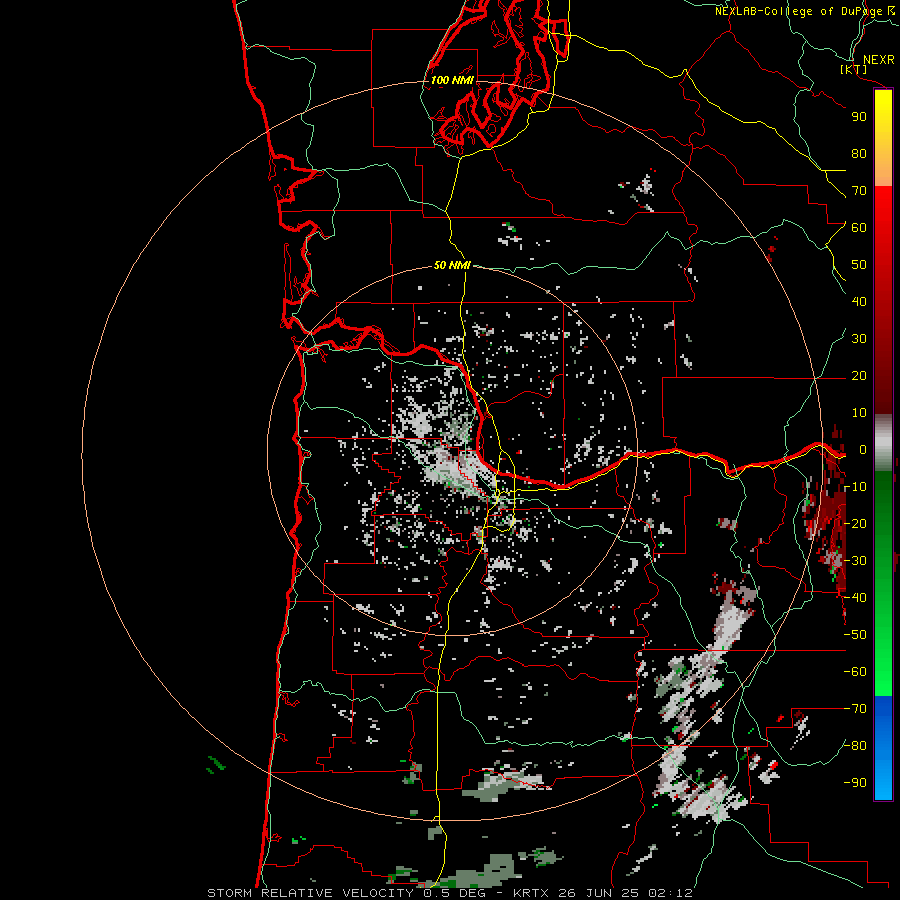Click the NEXR label above the color bar

coord(878,60)
